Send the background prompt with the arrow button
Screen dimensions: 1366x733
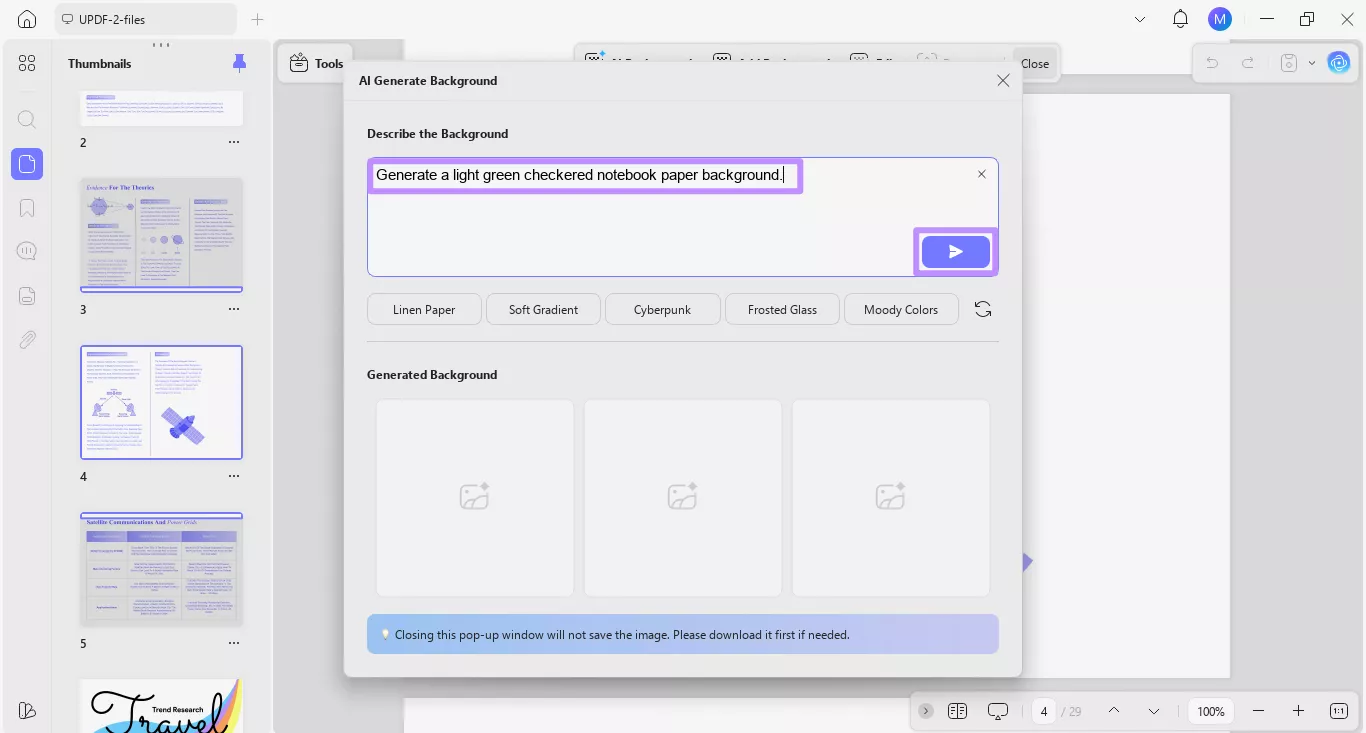coord(955,252)
